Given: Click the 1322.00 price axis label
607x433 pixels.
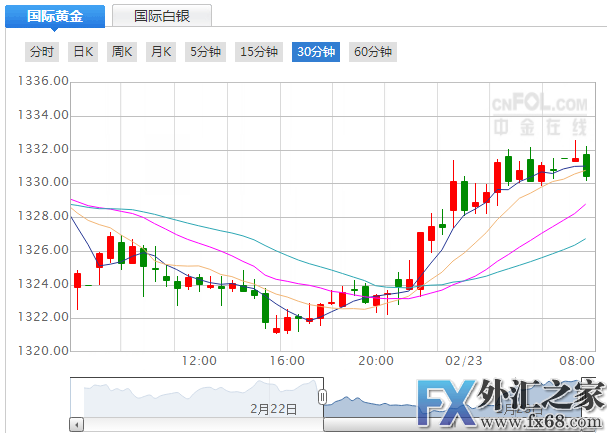Looking at the screenshot, I should (43, 317).
